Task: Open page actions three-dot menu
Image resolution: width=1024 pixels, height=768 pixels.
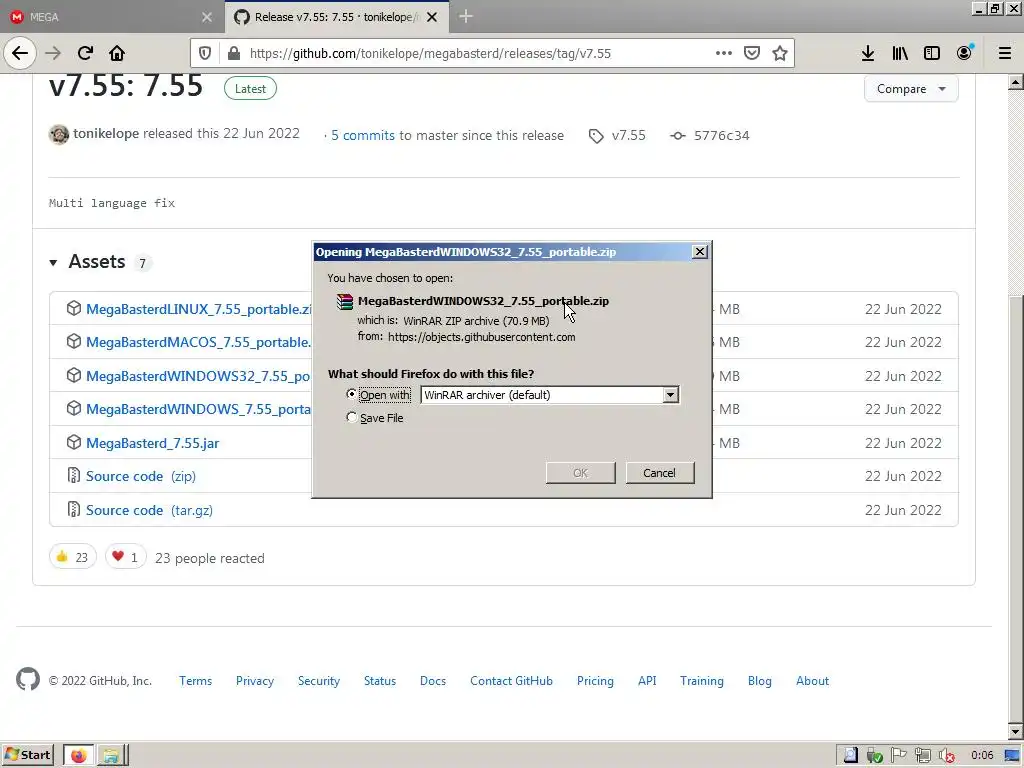Action: point(724,53)
